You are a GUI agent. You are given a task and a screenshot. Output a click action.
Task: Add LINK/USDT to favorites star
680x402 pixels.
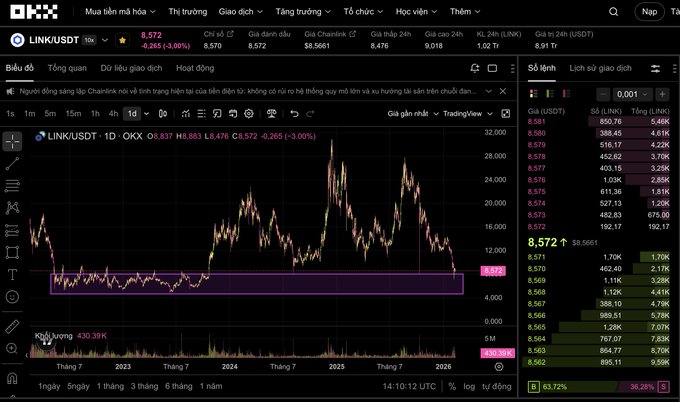[x=122, y=40]
